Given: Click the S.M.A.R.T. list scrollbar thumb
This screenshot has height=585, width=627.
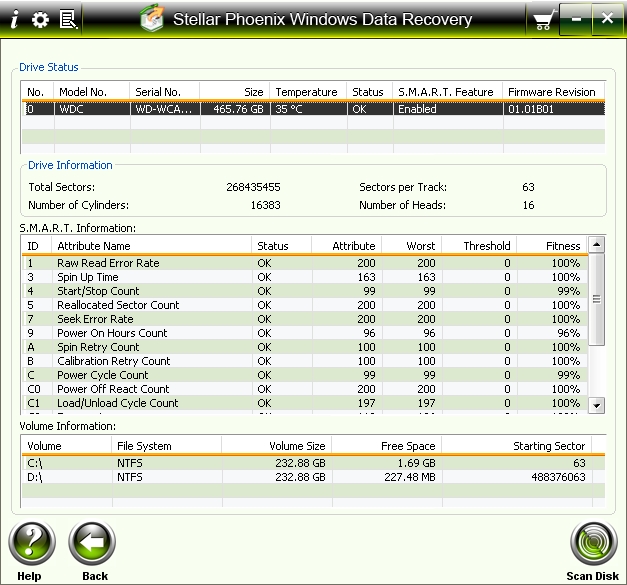Looking at the screenshot, I should 597,299.
